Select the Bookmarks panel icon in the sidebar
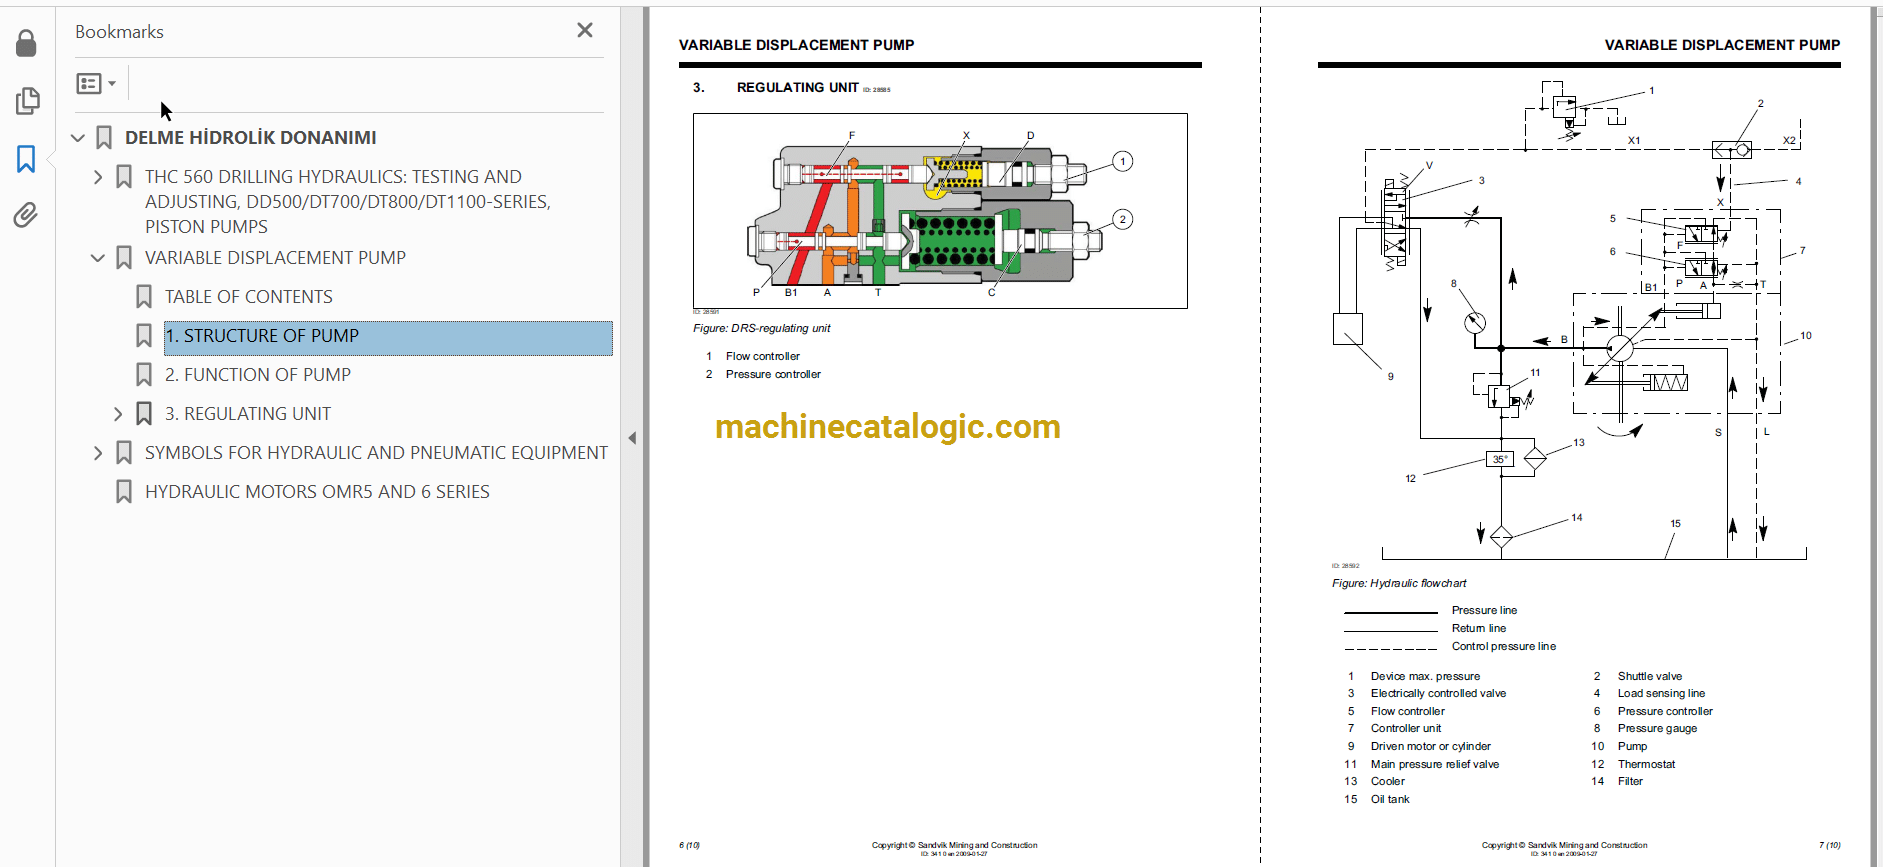 [27, 158]
